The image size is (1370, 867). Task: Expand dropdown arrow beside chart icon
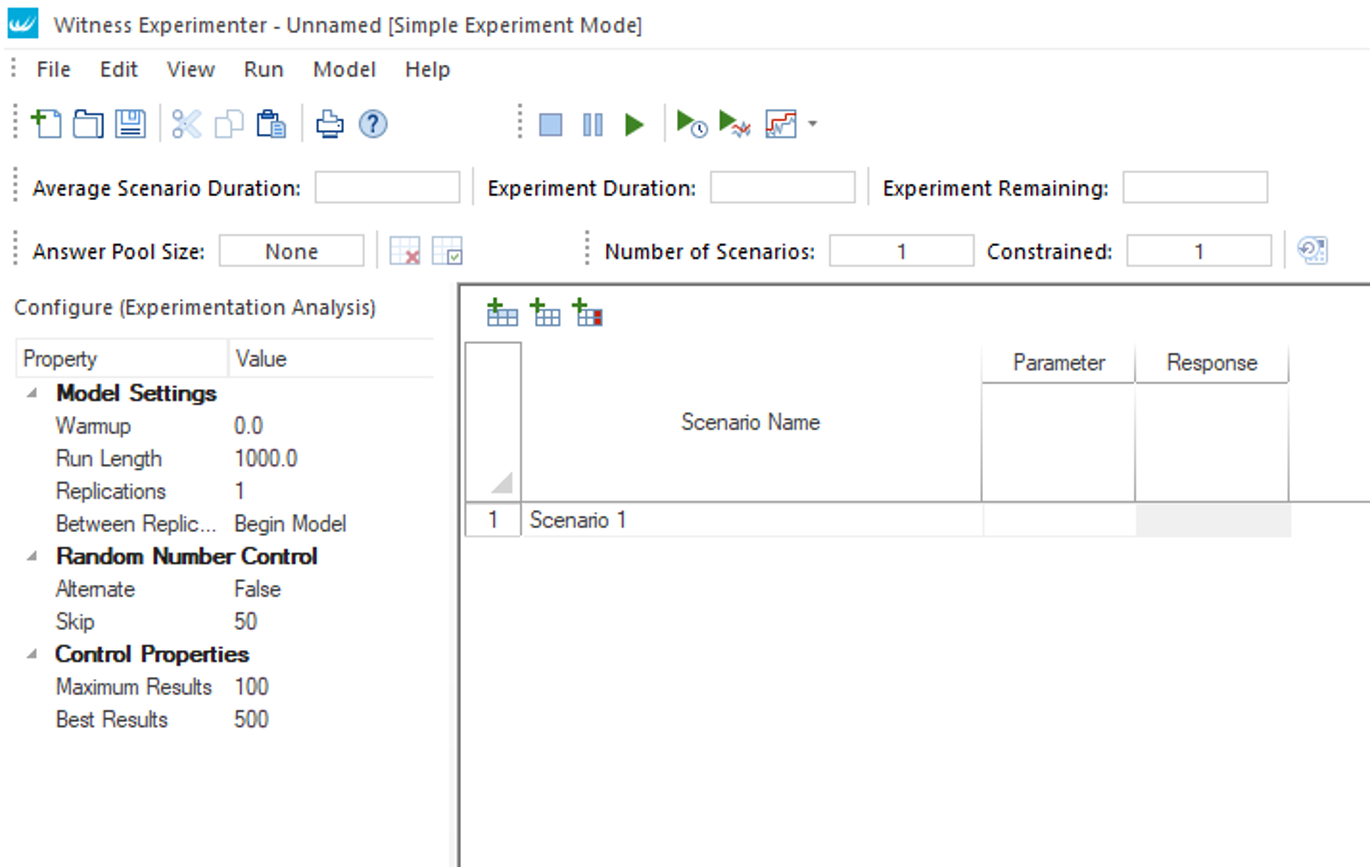tap(812, 124)
